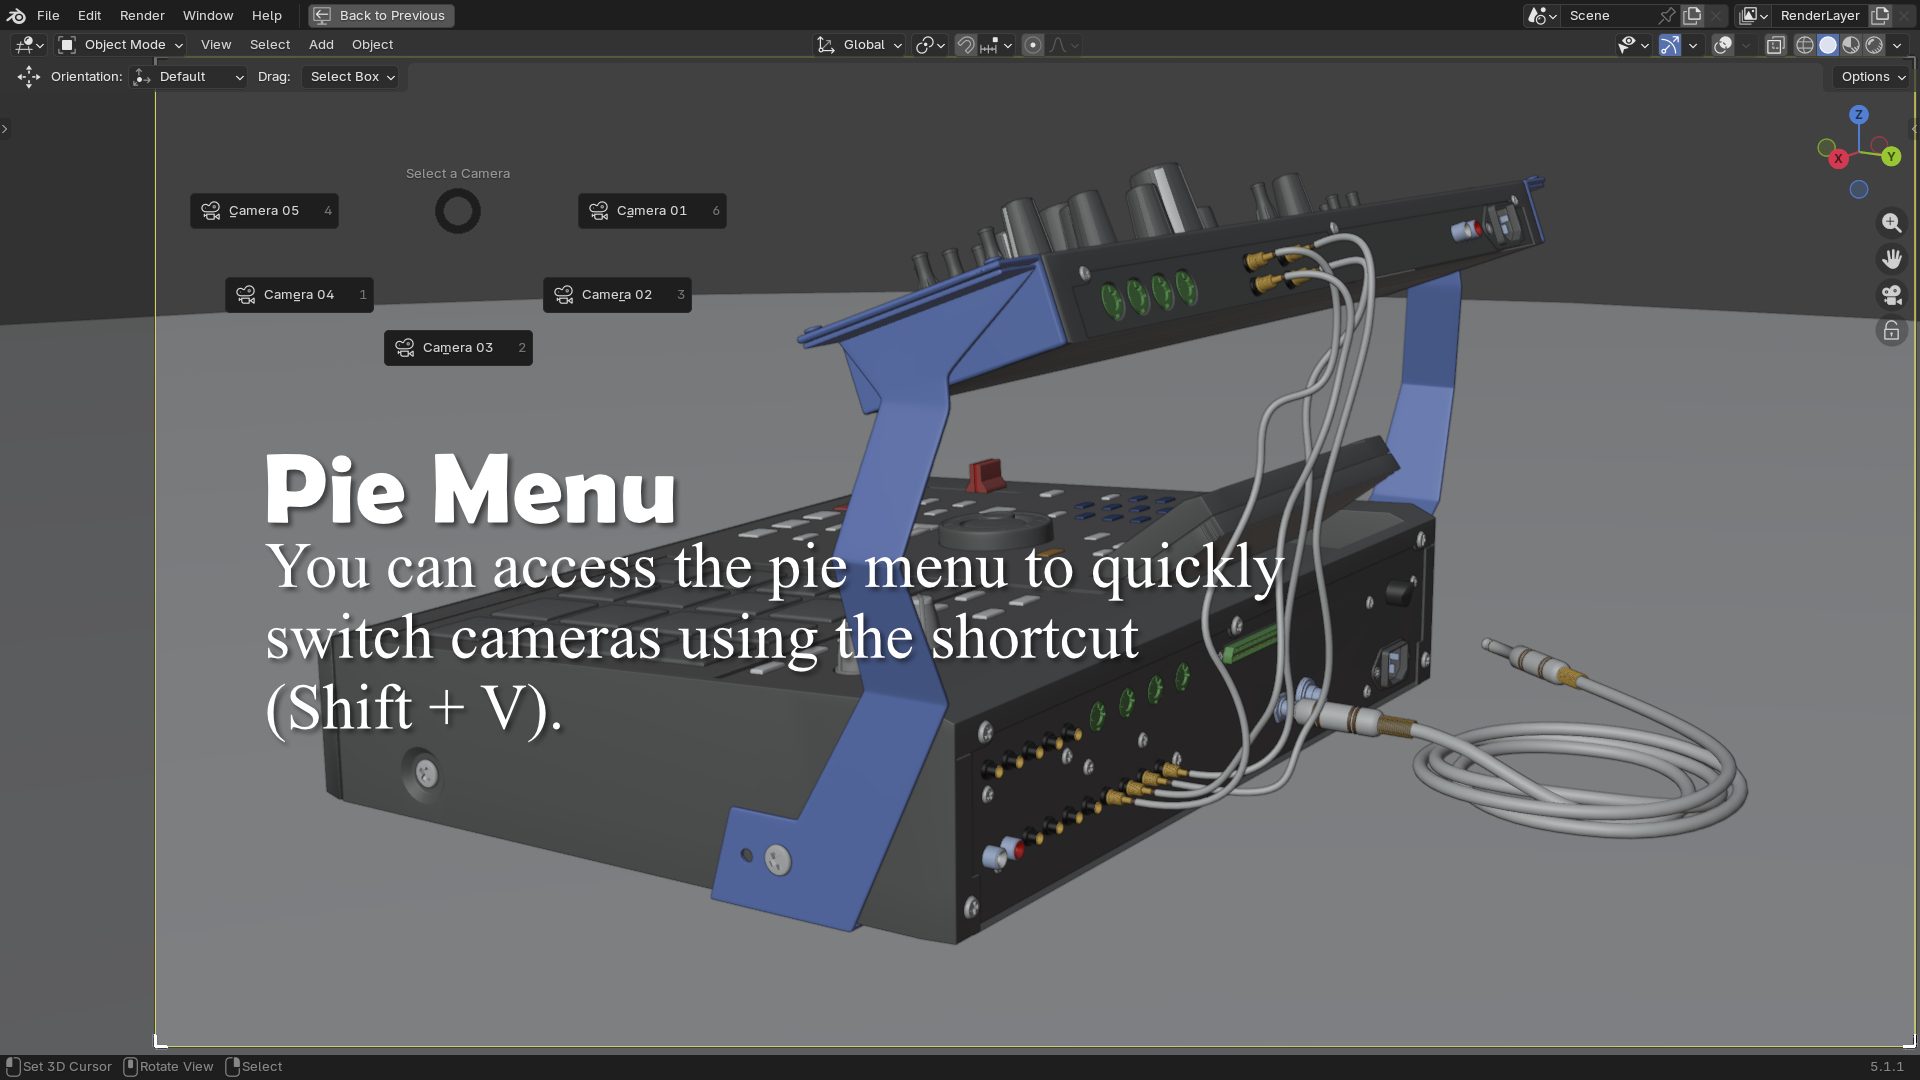Image resolution: width=1920 pixels, height=1080 pixels.
Task: Open Orientation Default dropdown
Action: 188,77
